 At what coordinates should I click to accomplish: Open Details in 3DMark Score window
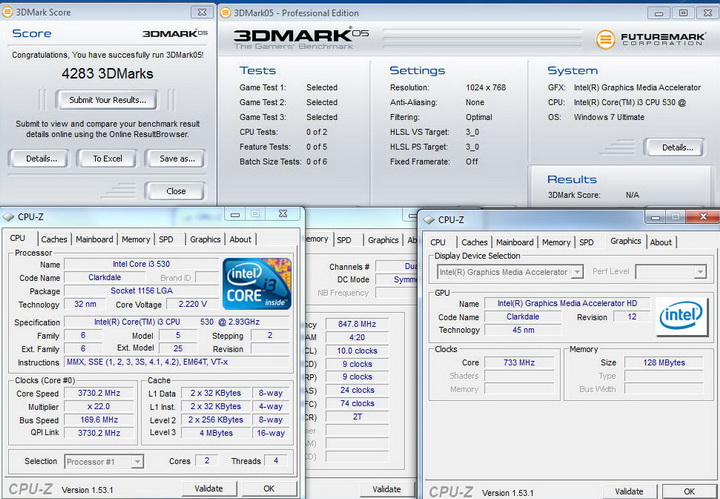point(41,158)
